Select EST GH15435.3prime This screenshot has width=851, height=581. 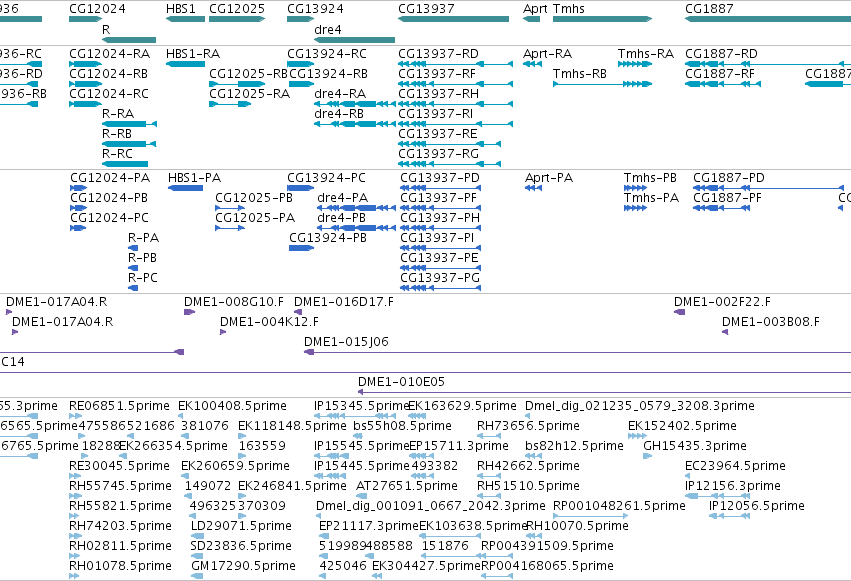click(x=647, y=456)
